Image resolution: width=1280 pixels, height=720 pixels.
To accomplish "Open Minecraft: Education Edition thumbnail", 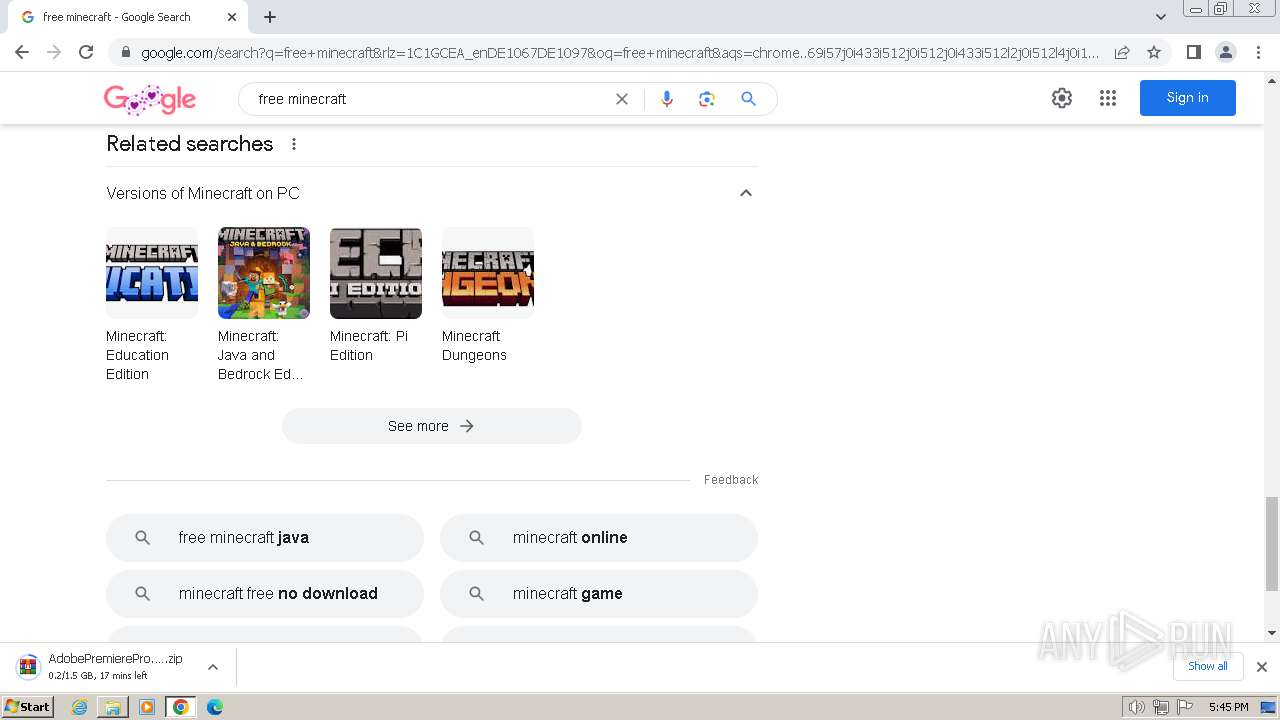I will pyautogui.click(x=152, y=273).
